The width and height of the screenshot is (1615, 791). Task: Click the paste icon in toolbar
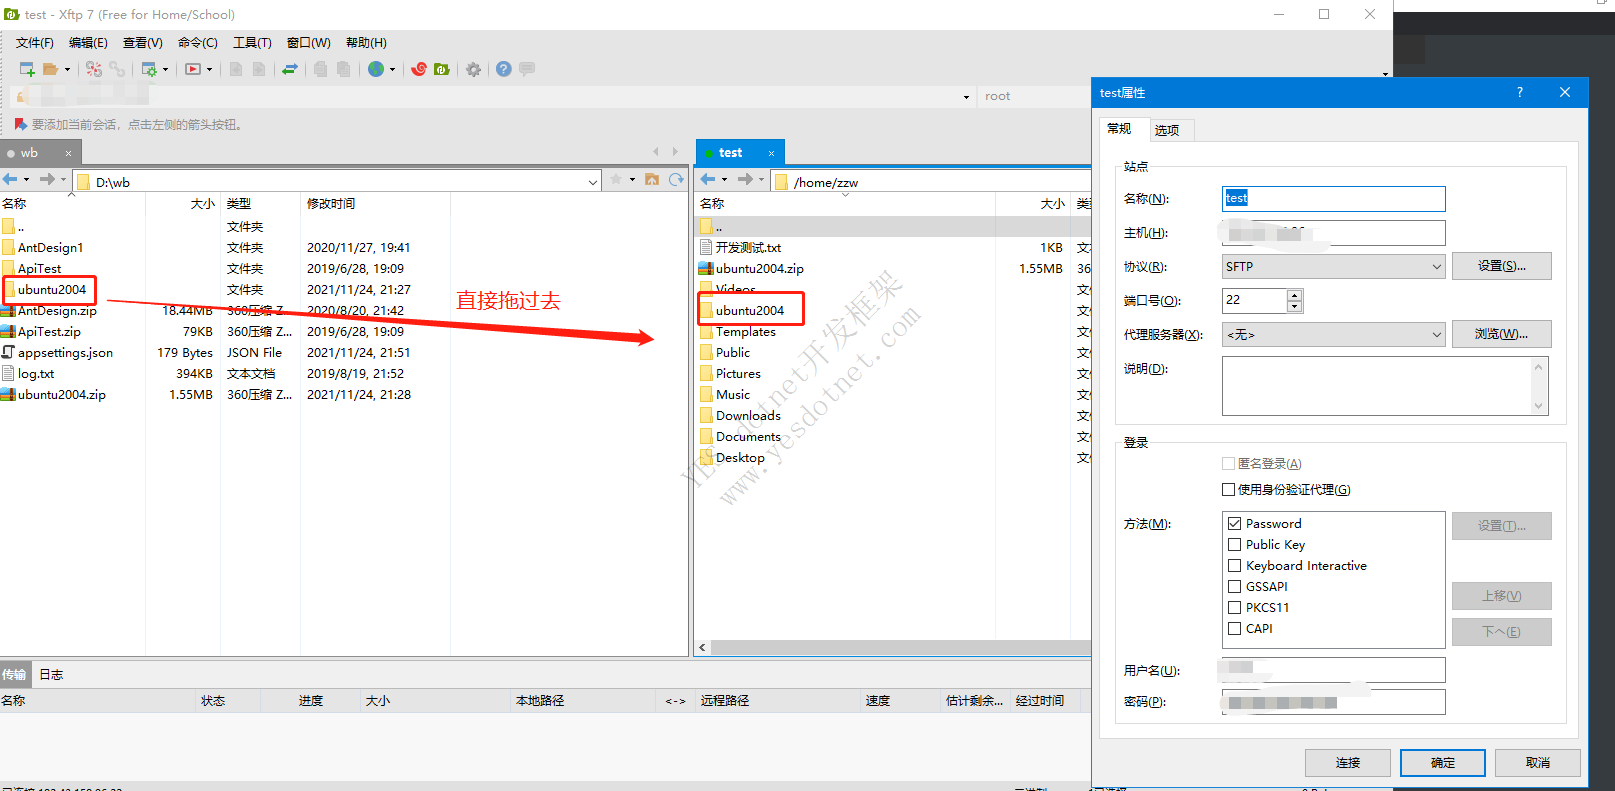344,69
